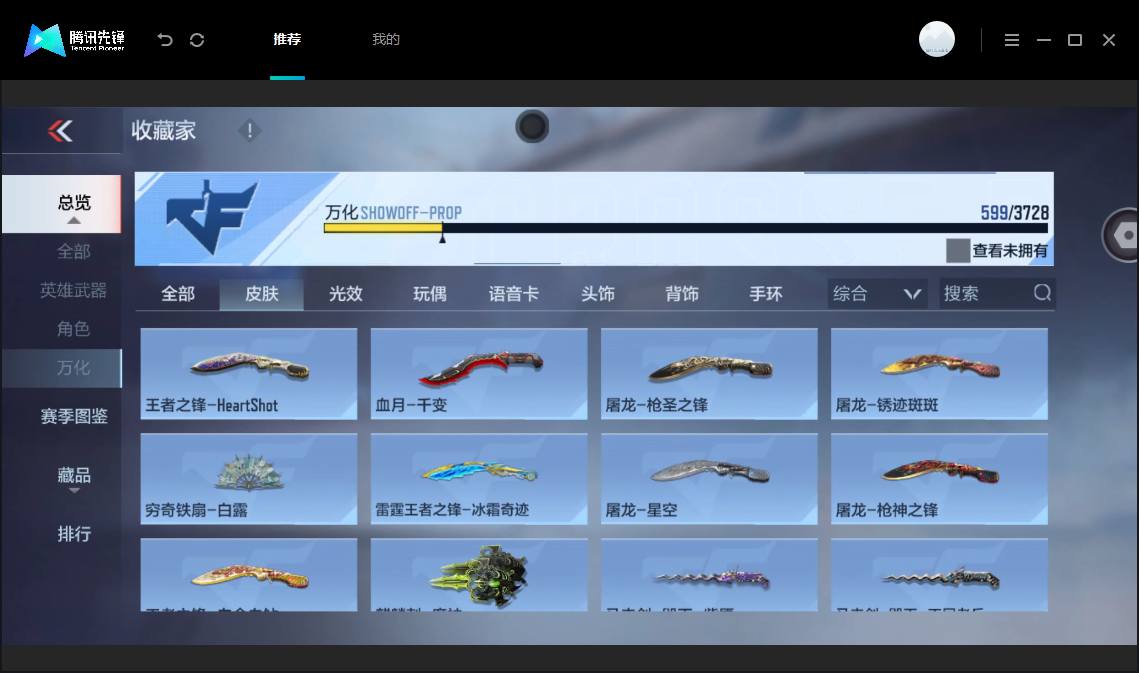Click the CF emblem banner logo

point(211,217)
